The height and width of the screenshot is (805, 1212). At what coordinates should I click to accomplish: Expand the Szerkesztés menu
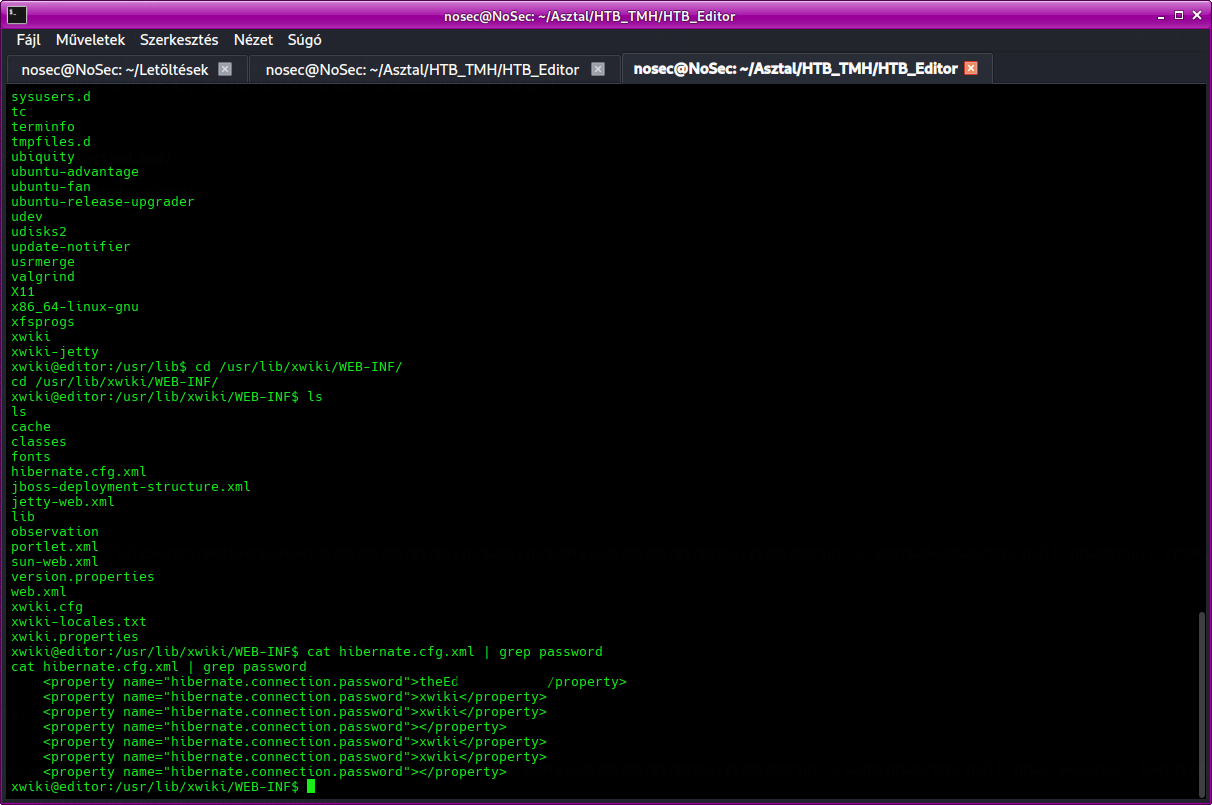coord(179,40)
